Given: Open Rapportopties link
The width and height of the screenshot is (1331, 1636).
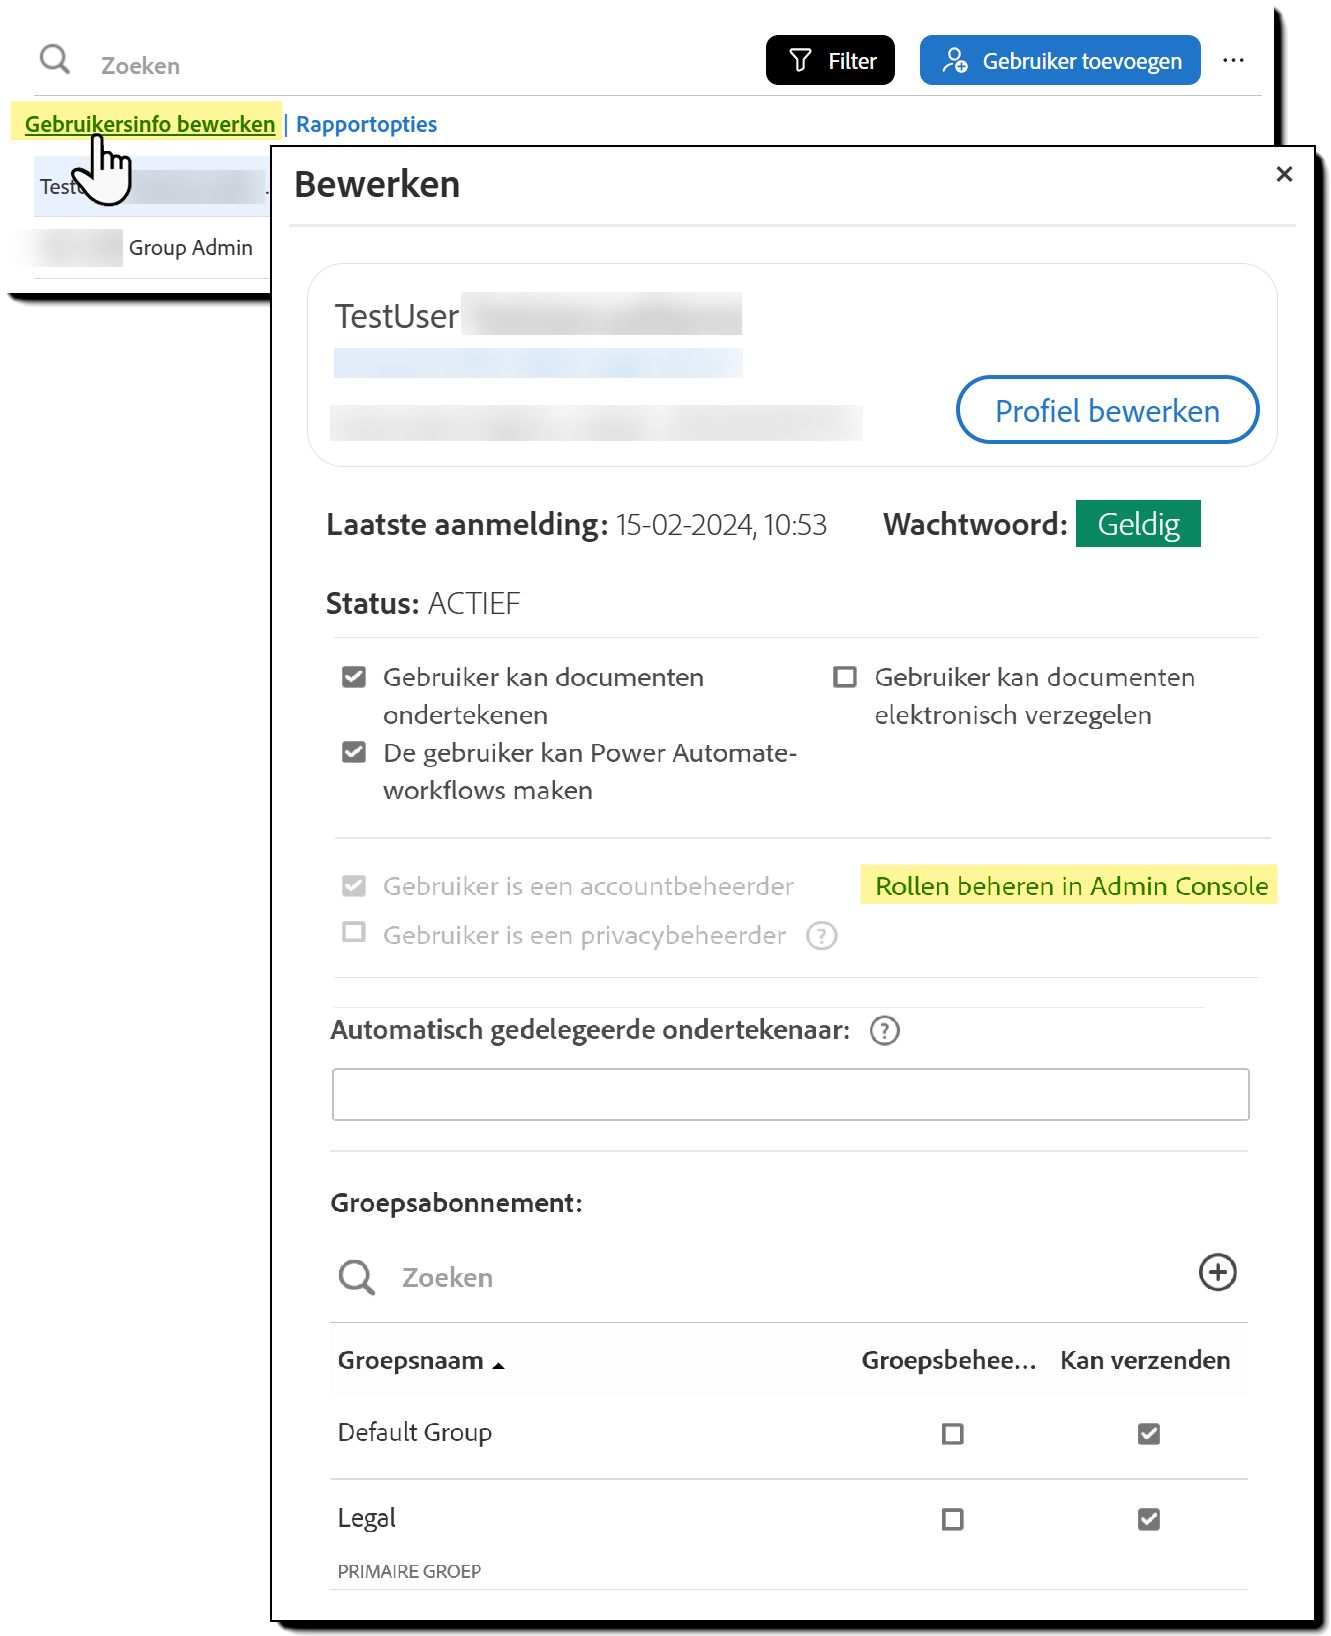Looking at the screenshot, I should 366,124.
